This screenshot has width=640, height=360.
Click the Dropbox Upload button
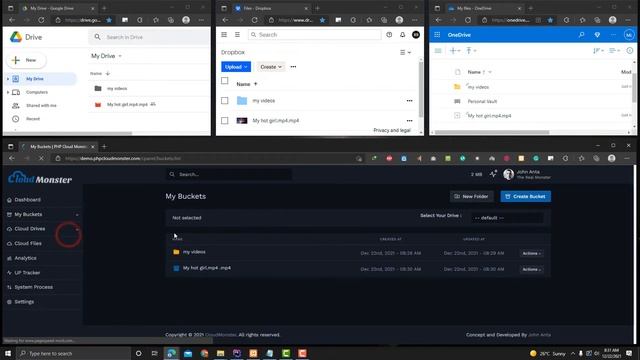pyautogui.click(x=236, y=67)
